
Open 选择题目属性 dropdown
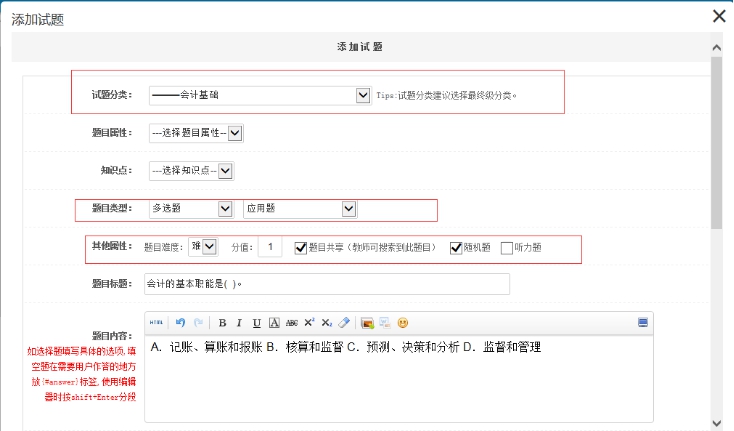[x=196, y=133]
